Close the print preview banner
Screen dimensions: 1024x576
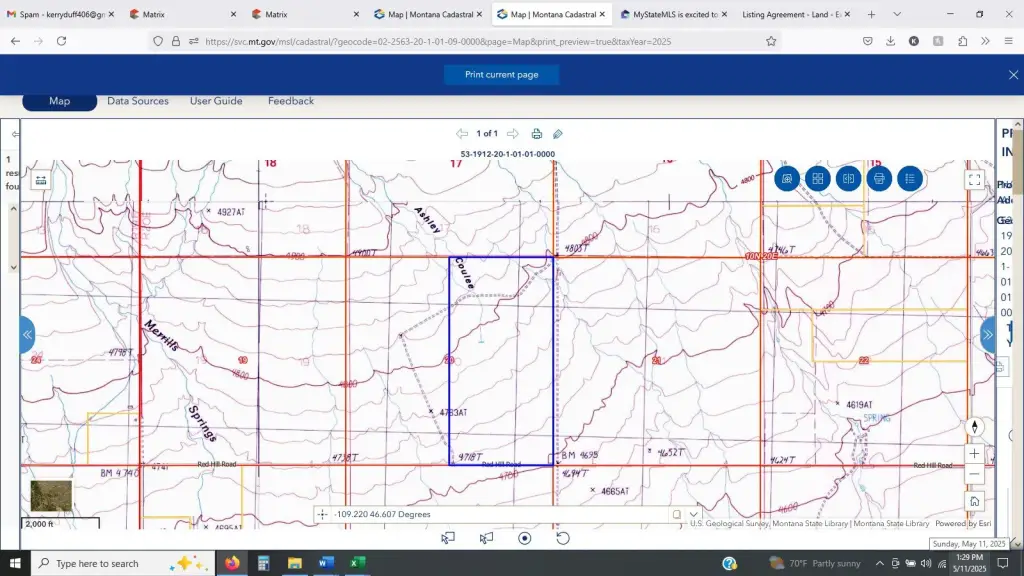coord(1013,75)
